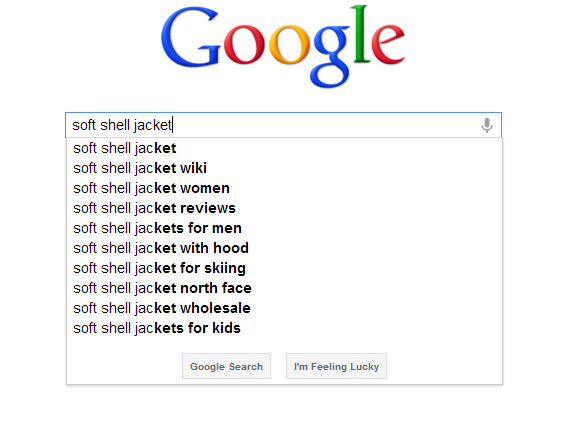Click the voice search microphone icon

(x=487, y=125)
